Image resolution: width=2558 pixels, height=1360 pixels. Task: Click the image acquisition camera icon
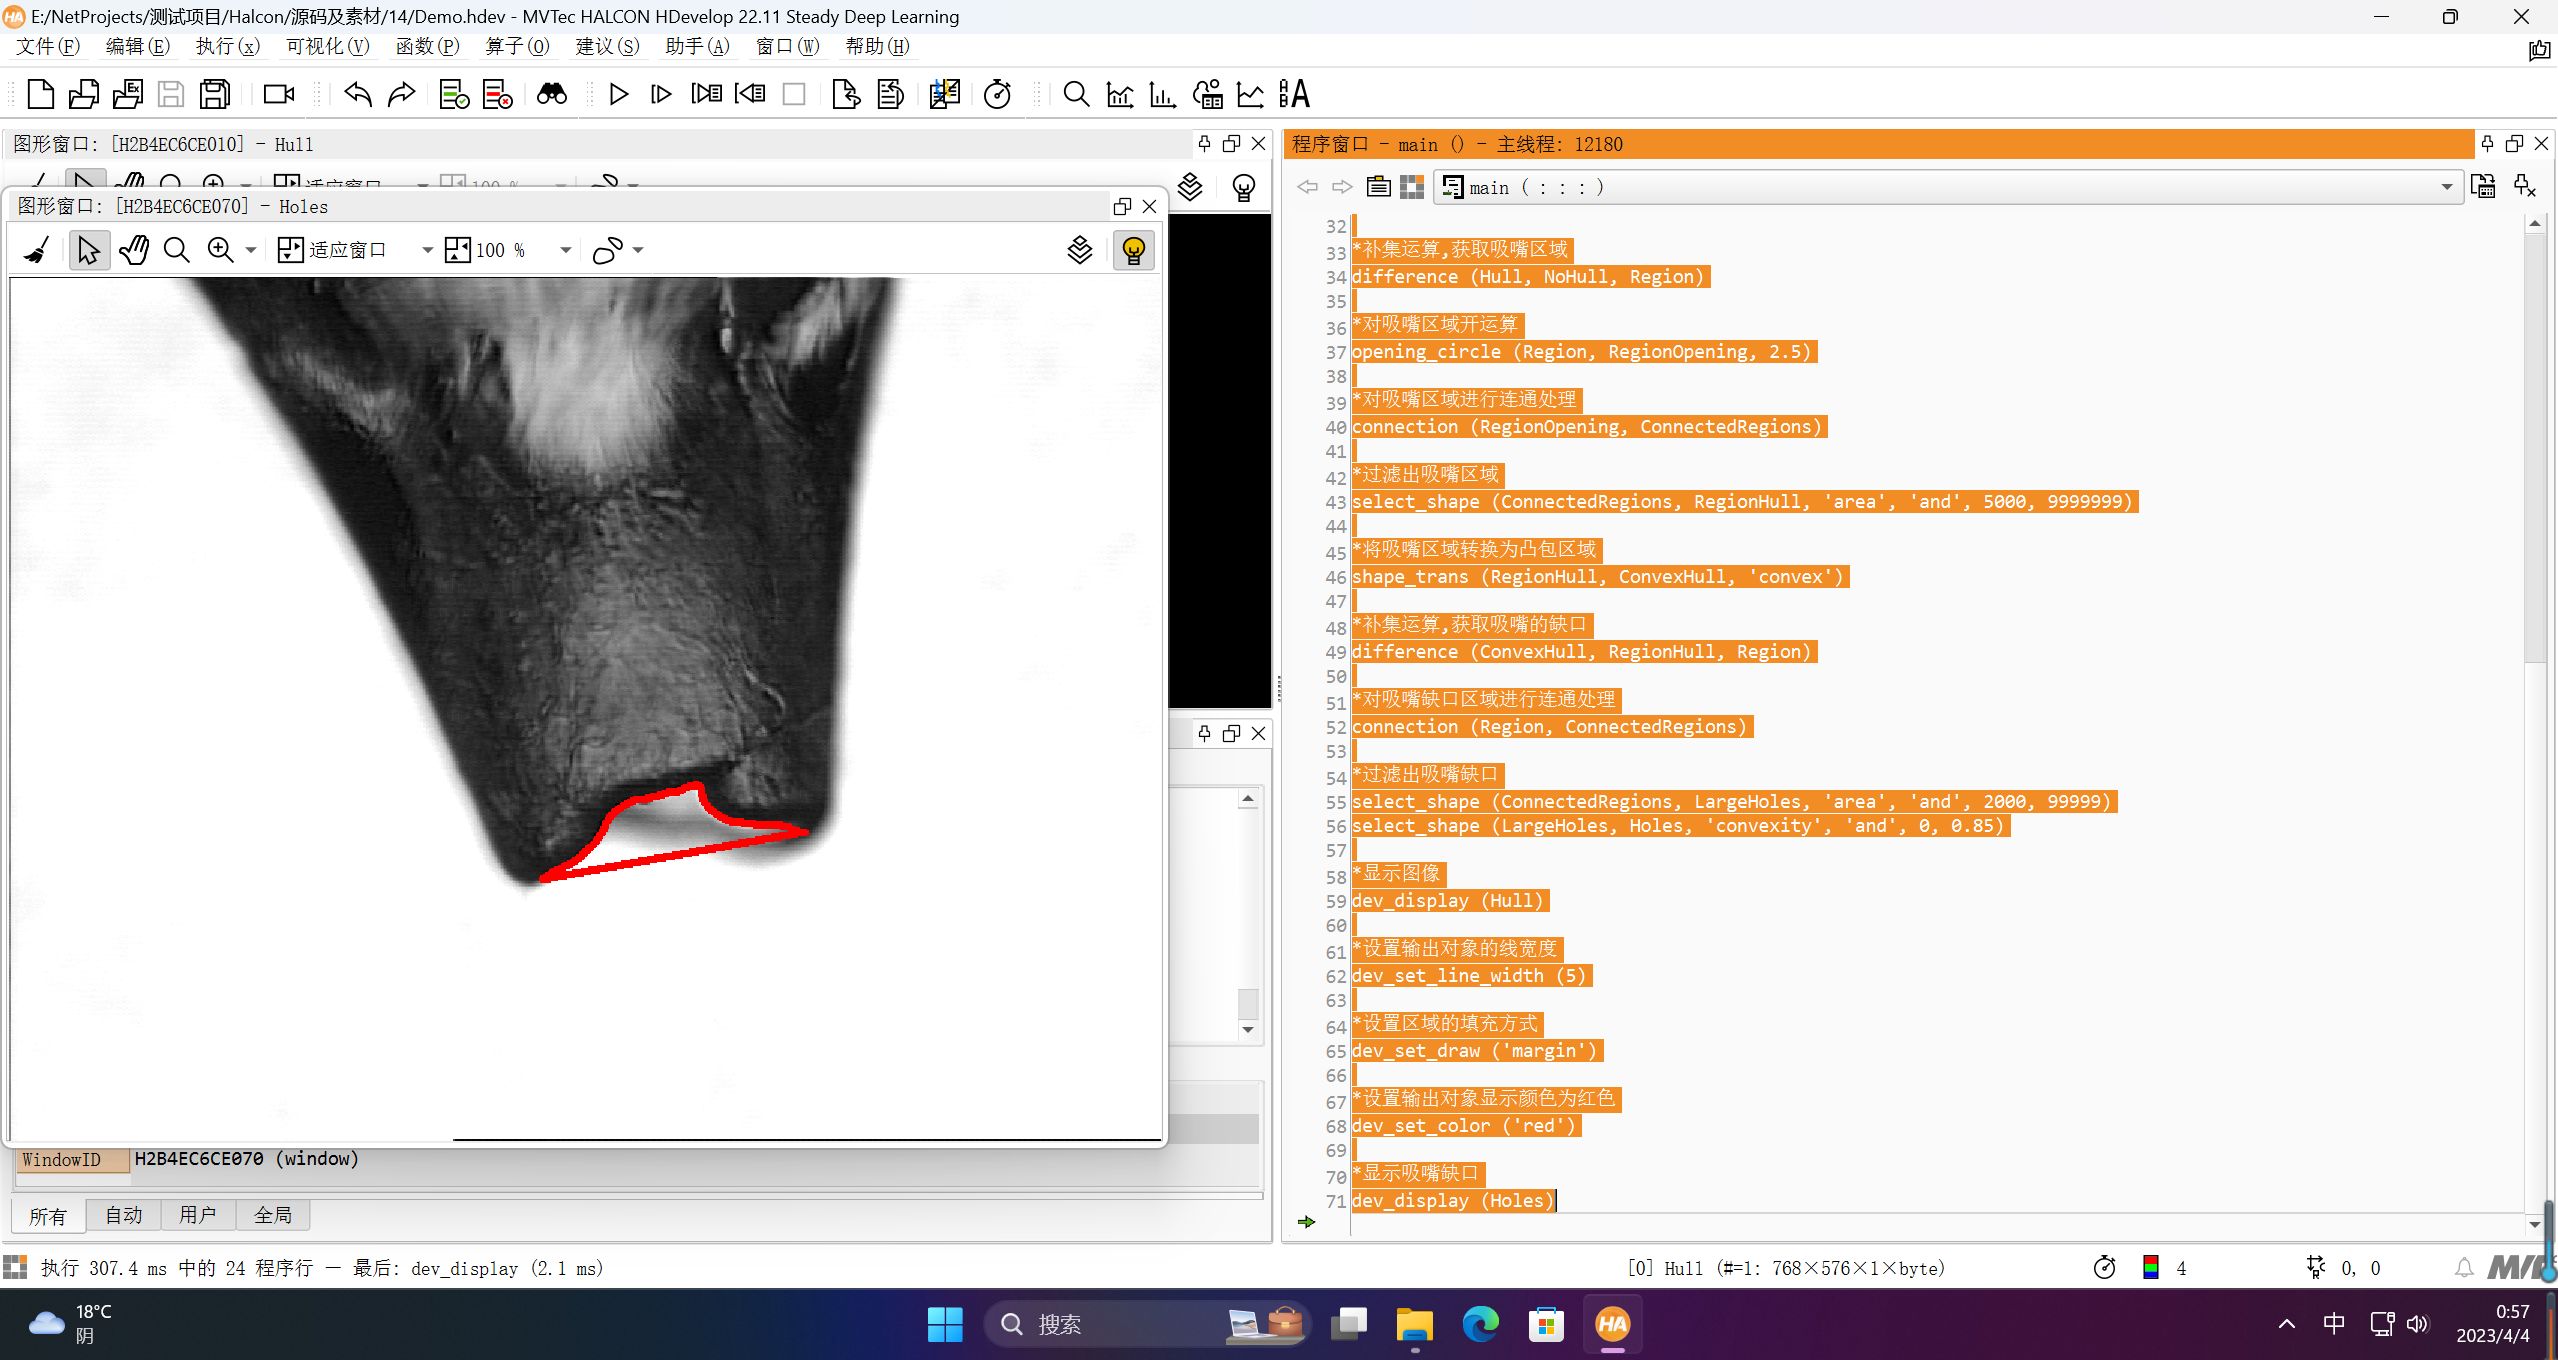point(278,94)
